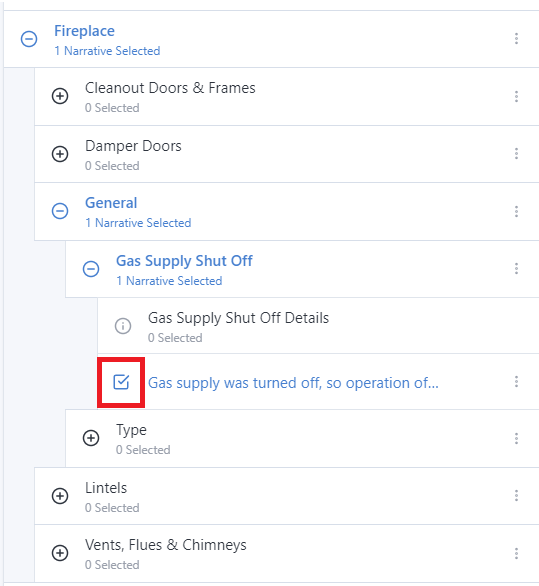
Task: Open Type row three-dot menu
Action: 516,438
